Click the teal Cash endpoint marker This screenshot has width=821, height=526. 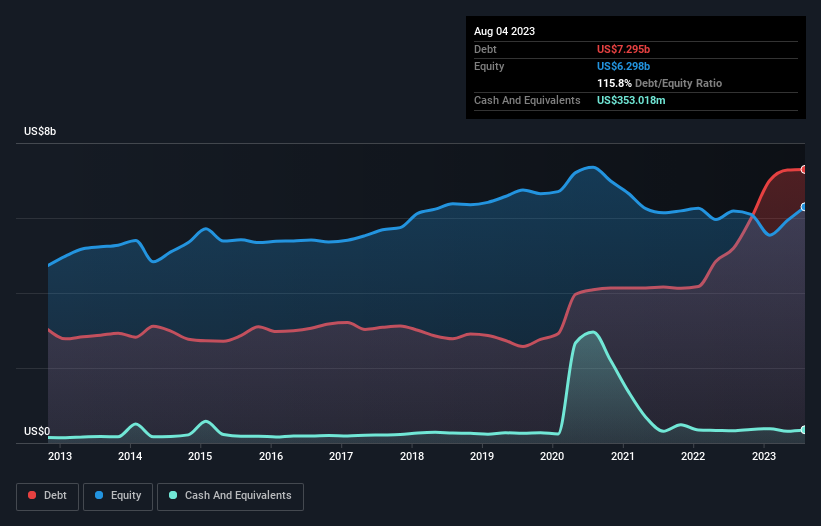tap(804, 430)
